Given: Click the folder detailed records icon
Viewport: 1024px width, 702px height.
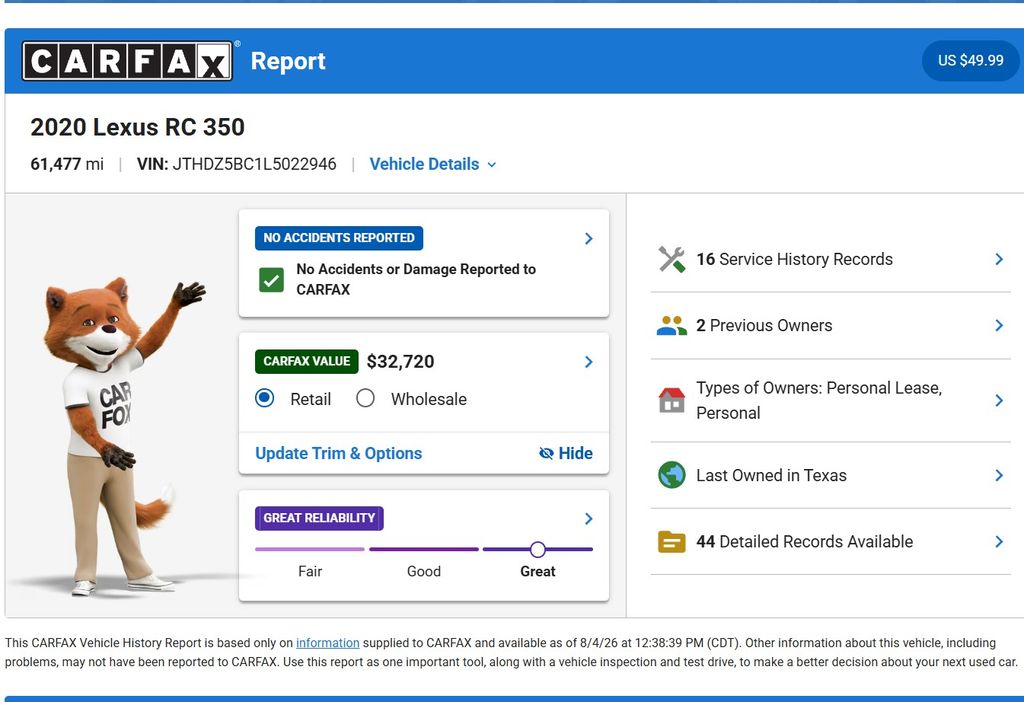Looking at the screenshot, I should point(671,541).
